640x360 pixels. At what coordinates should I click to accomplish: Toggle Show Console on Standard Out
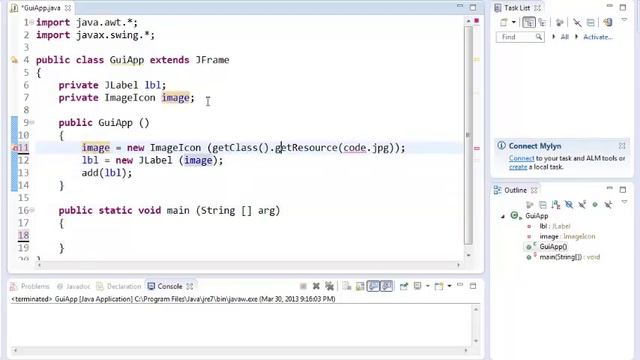point(373,286)
